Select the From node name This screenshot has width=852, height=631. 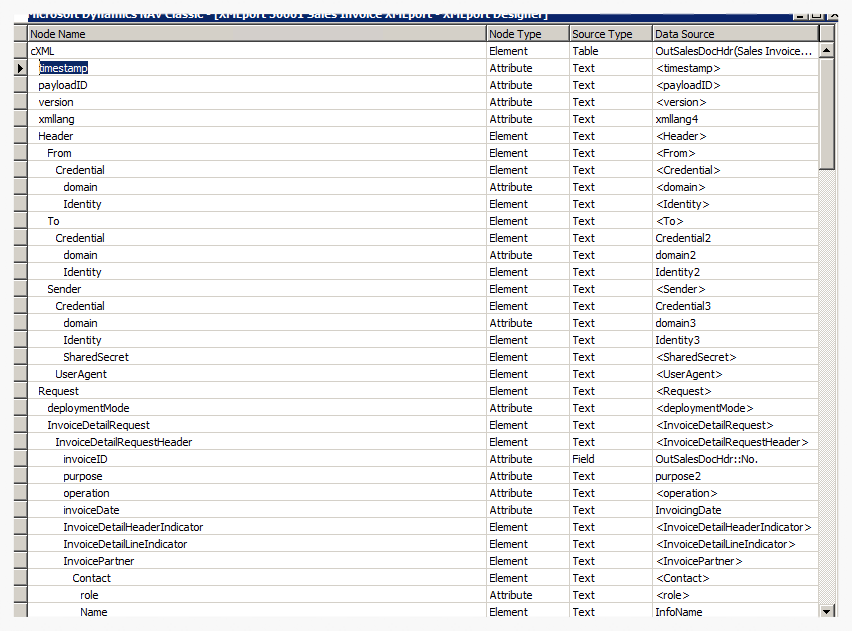[x=59, y=153]
